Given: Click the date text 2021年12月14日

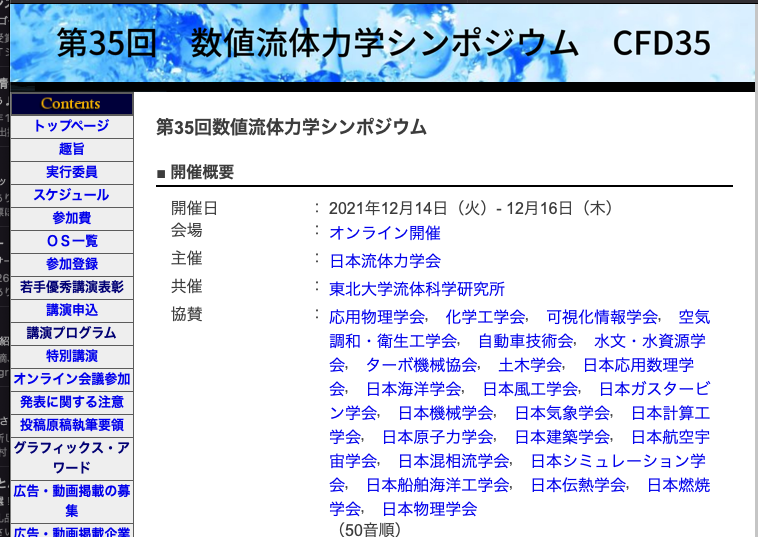Looking at the screenshot, I should 388,208.
